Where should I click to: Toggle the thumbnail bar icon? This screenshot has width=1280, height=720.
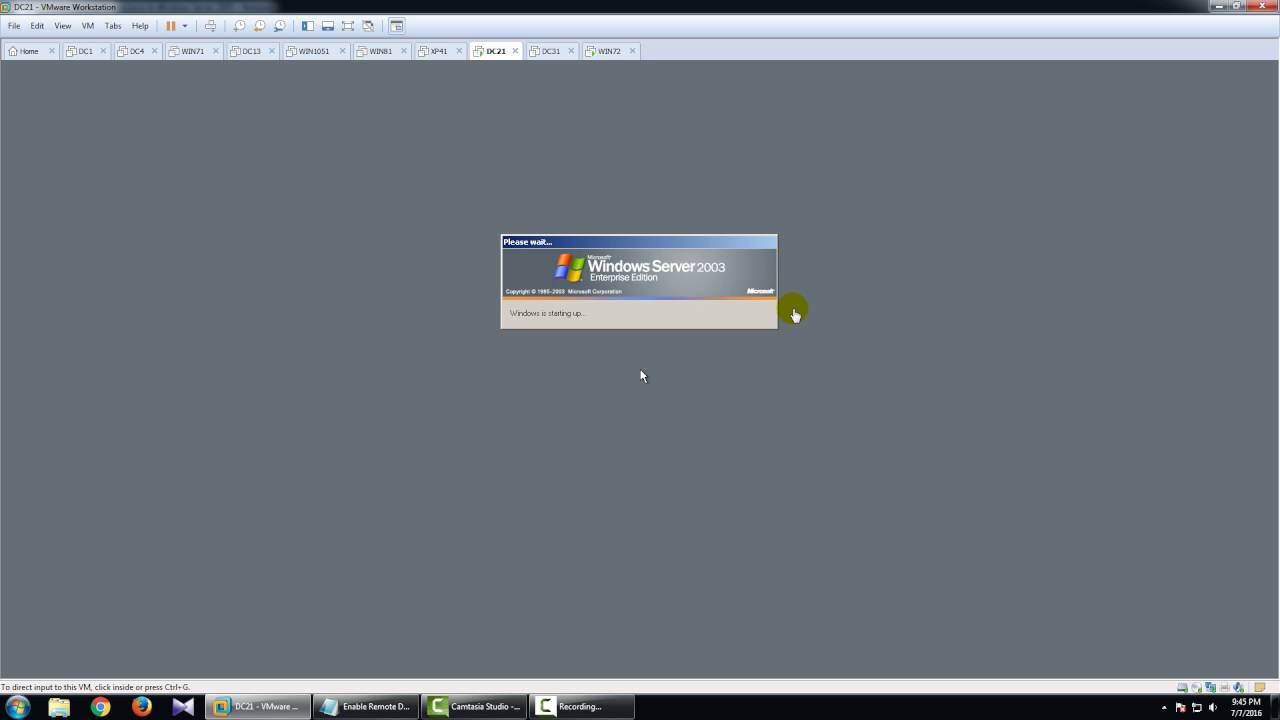[327, 26]
